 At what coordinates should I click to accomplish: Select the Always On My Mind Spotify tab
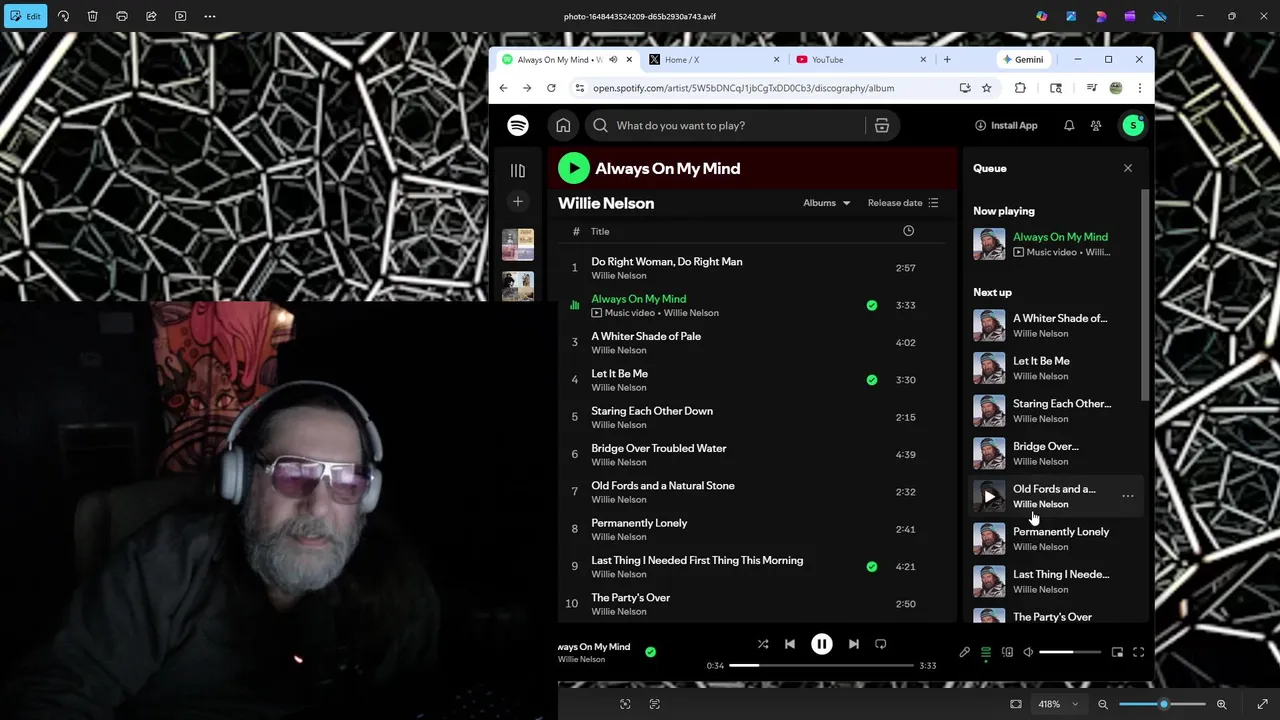click(565, 60)
